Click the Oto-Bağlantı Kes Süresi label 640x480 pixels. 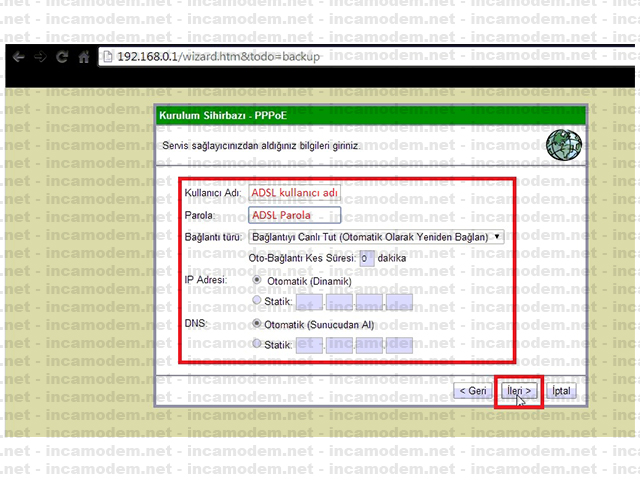click(302, 258)
